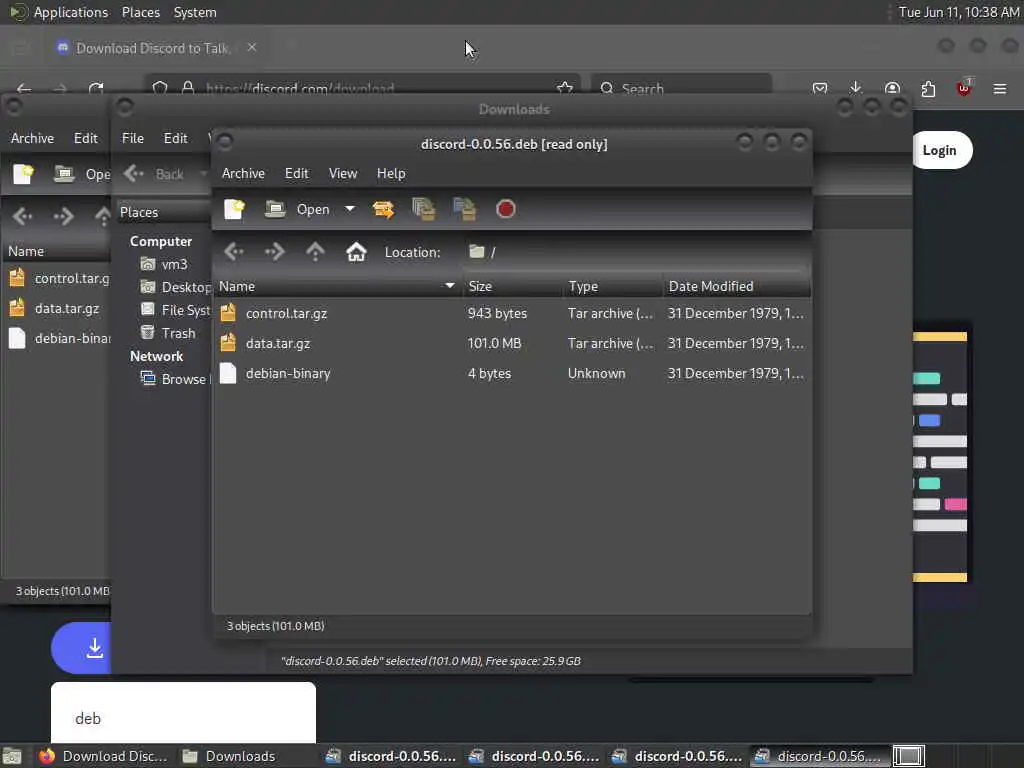Go up one level in archive

pyautogui.click(x=315, y=251)
